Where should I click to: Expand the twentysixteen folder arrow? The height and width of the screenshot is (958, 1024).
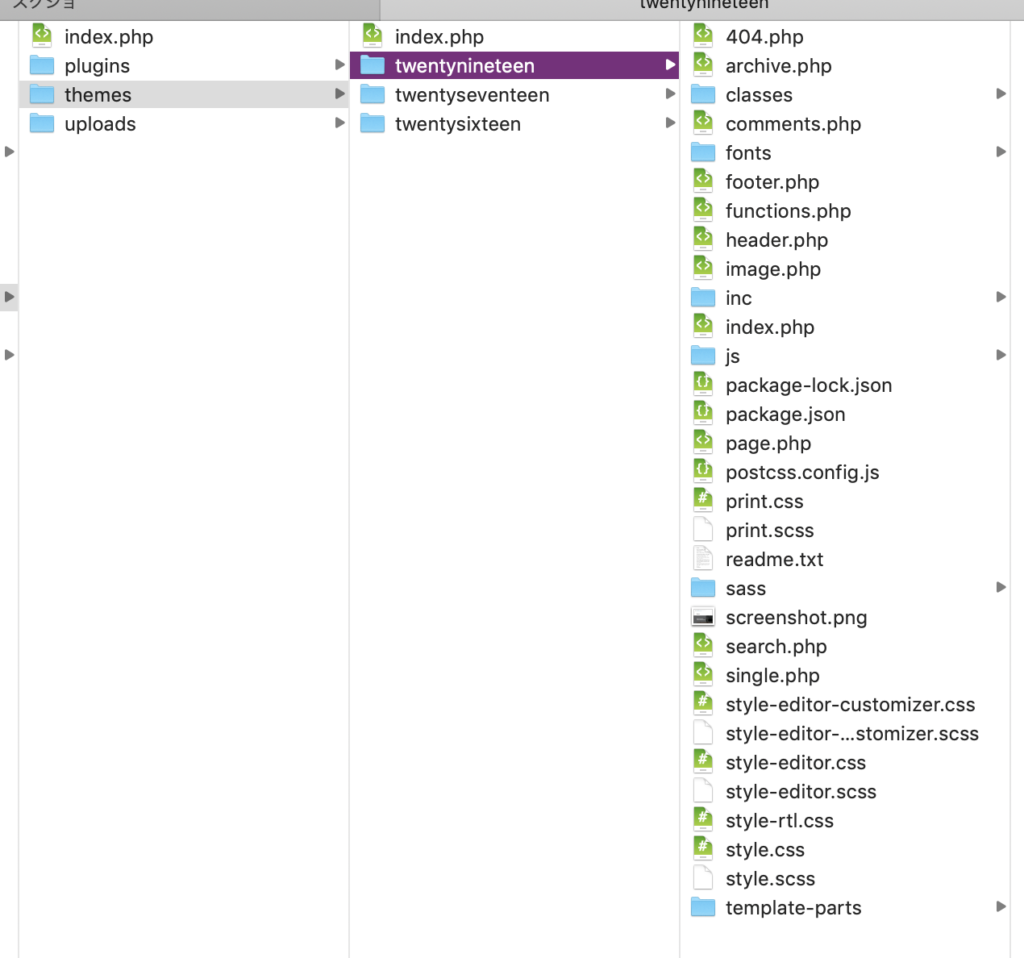tap(670, 123)
